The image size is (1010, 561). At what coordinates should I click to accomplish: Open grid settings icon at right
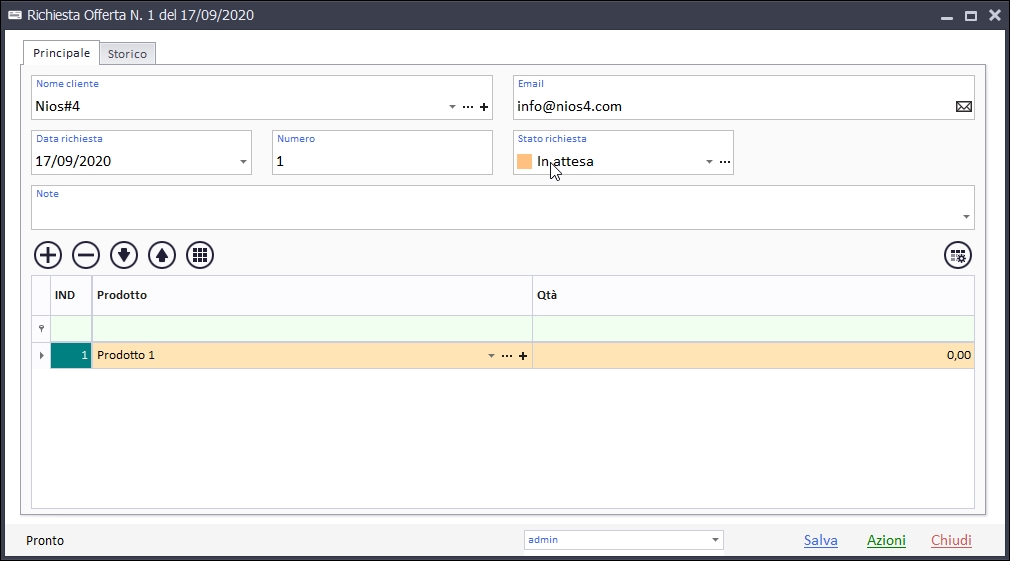[958, 255]
